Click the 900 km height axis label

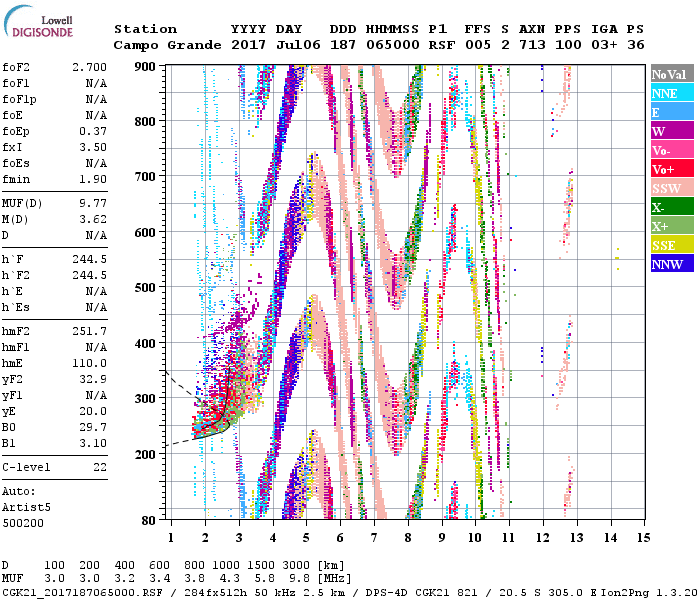148,67
